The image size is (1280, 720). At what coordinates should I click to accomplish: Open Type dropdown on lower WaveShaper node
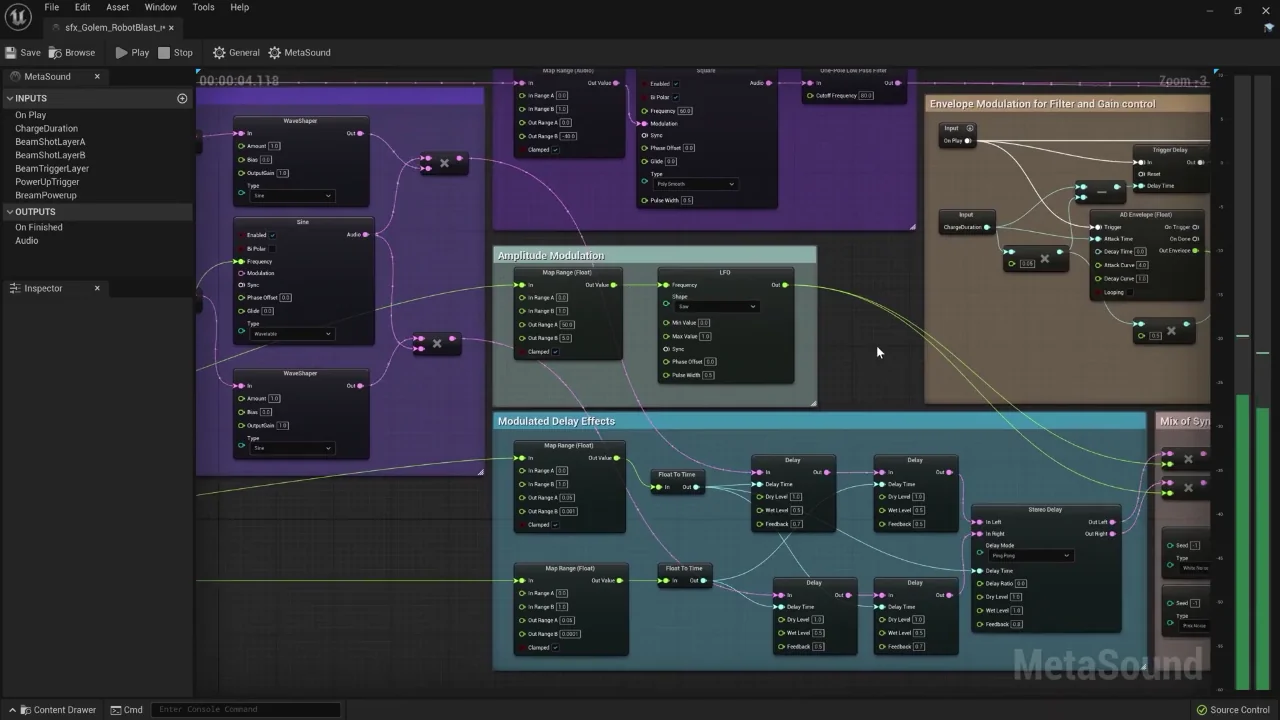[291, 448]
